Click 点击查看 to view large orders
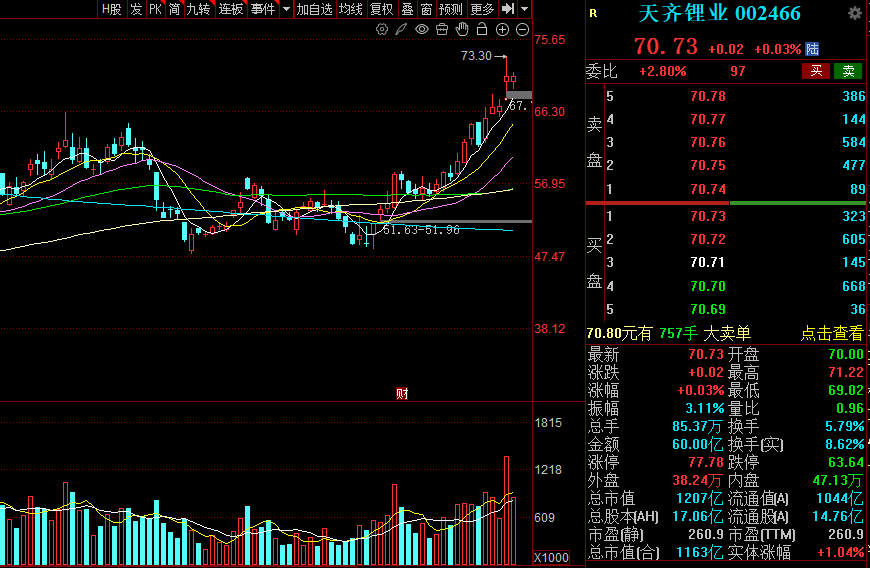The image size is (870, 568). tap(831, 333)
